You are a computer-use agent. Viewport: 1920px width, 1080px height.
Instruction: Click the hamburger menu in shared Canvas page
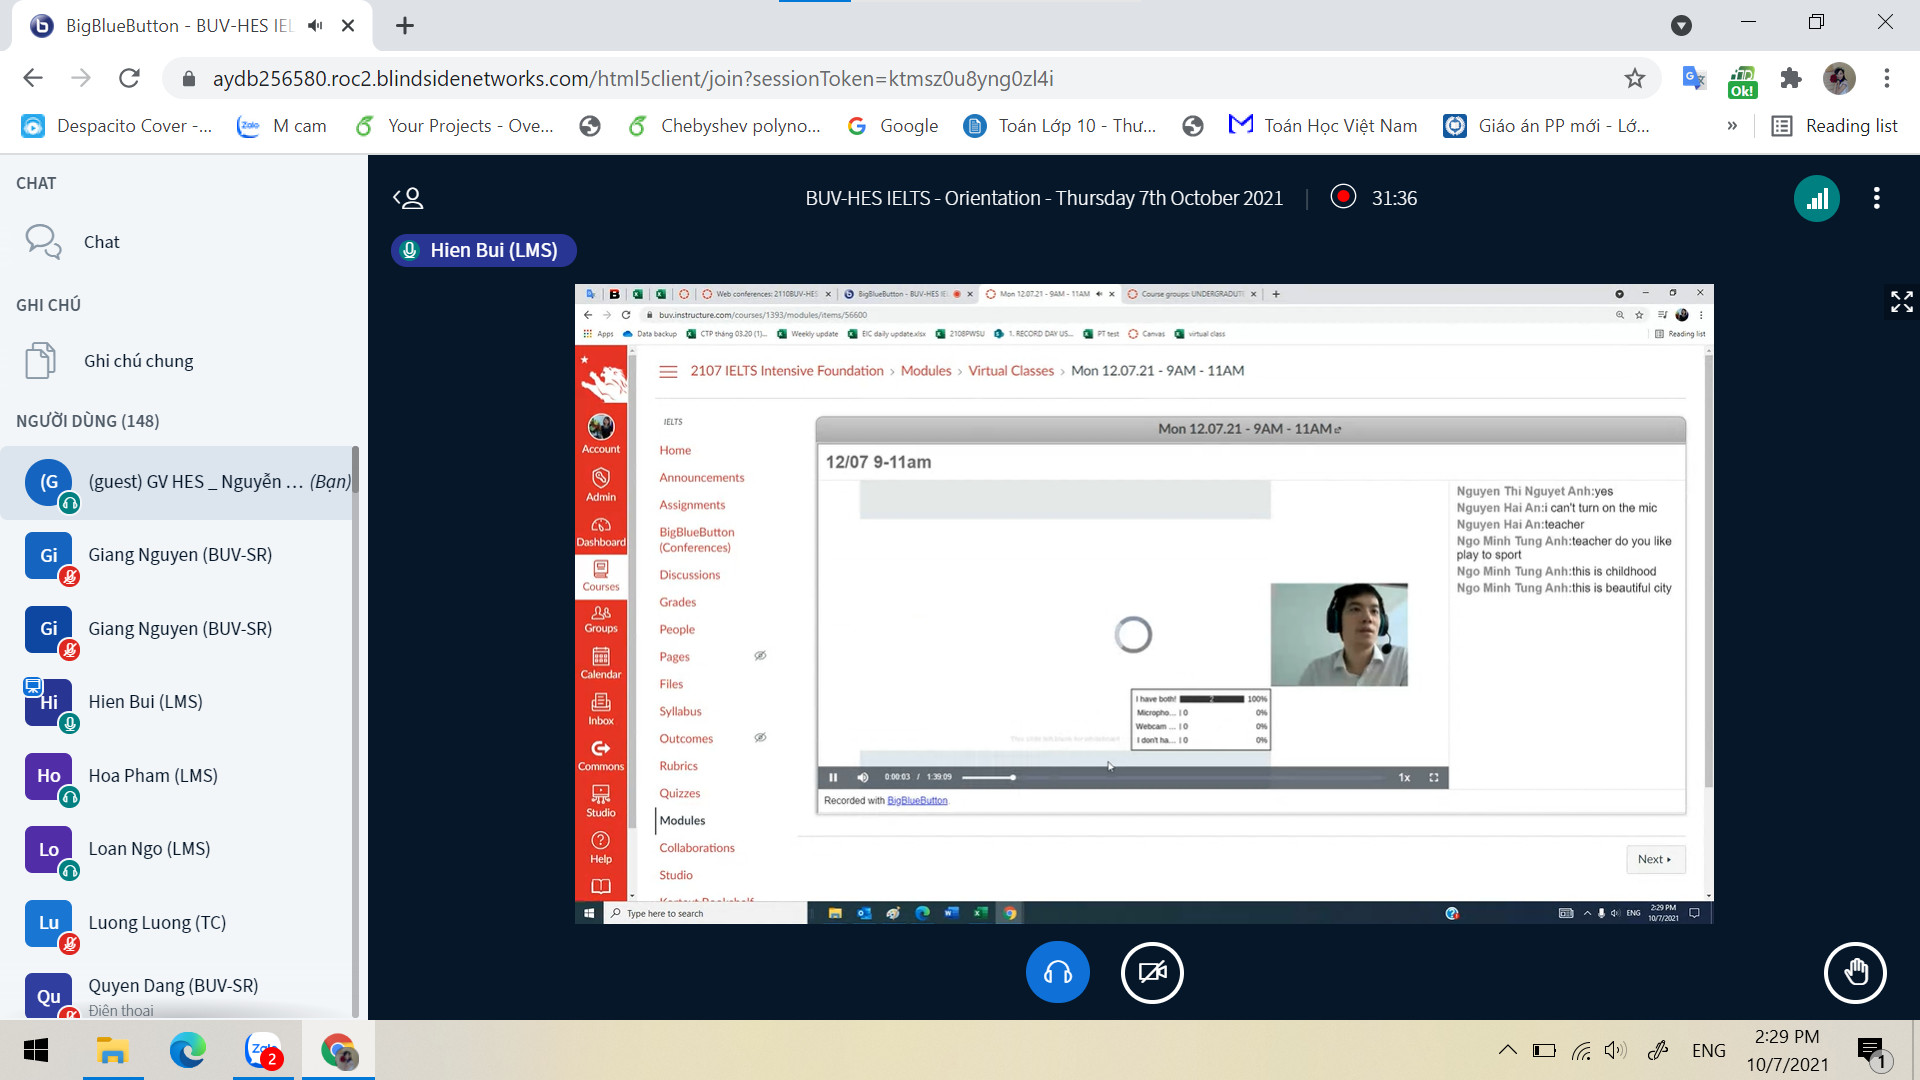pyautogui.click(x=668, y=371)
